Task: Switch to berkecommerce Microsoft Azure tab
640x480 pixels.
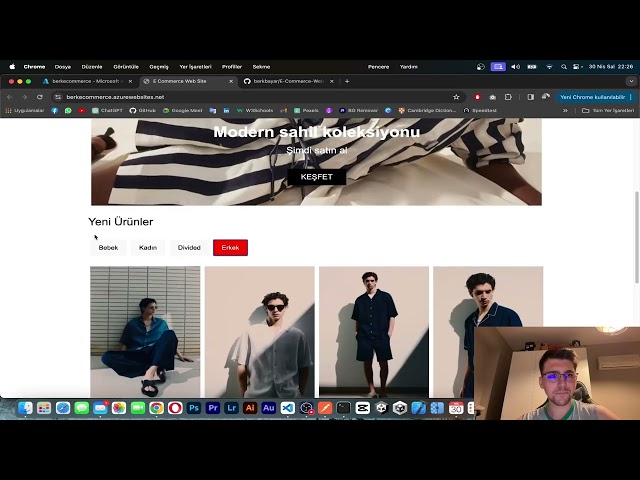Action: 87,81
